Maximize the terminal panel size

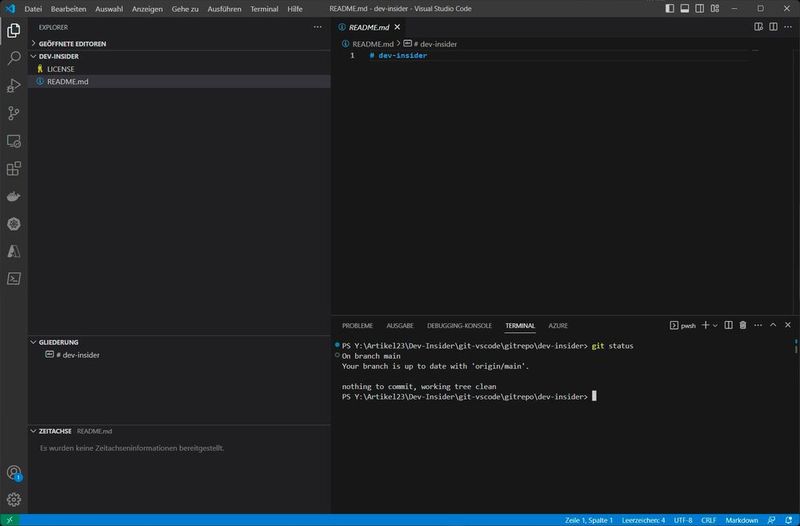[x=773, y=325]
